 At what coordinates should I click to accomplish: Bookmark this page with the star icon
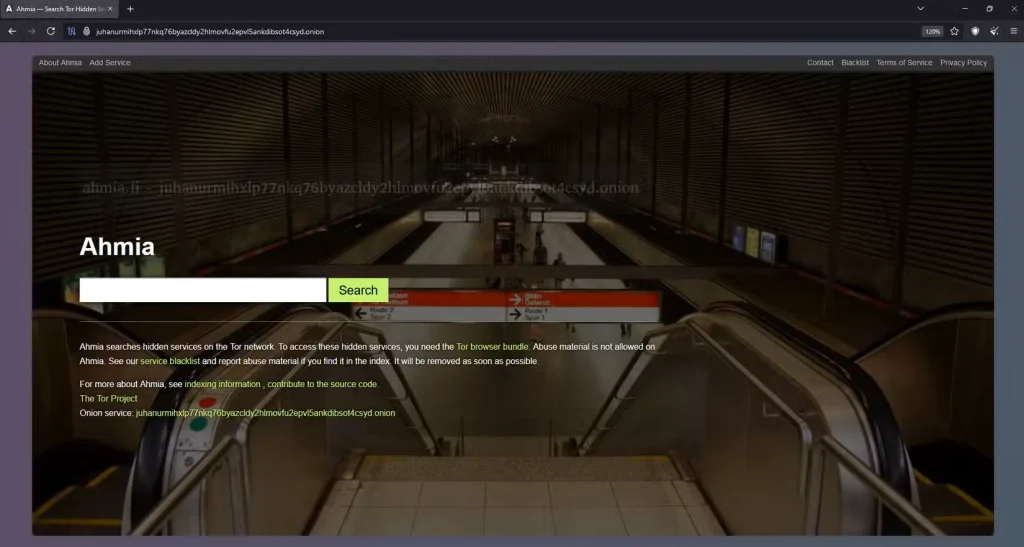point(954,31)
